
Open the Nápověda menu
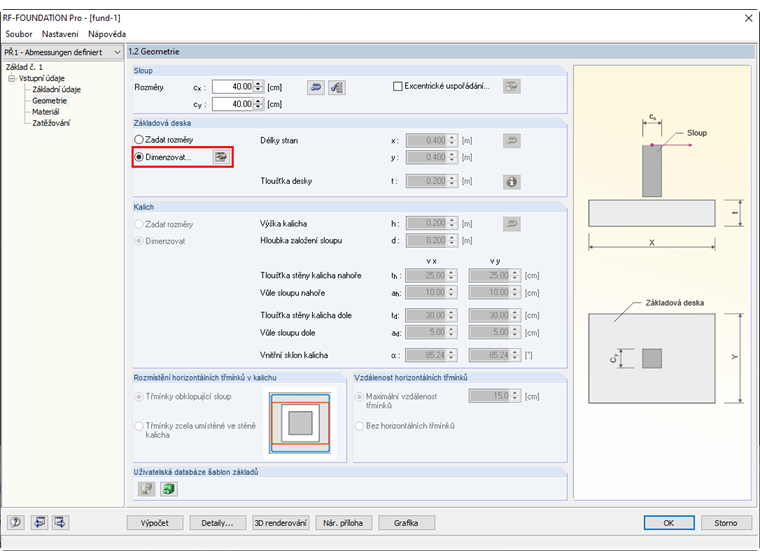click(x=107, y=34)
